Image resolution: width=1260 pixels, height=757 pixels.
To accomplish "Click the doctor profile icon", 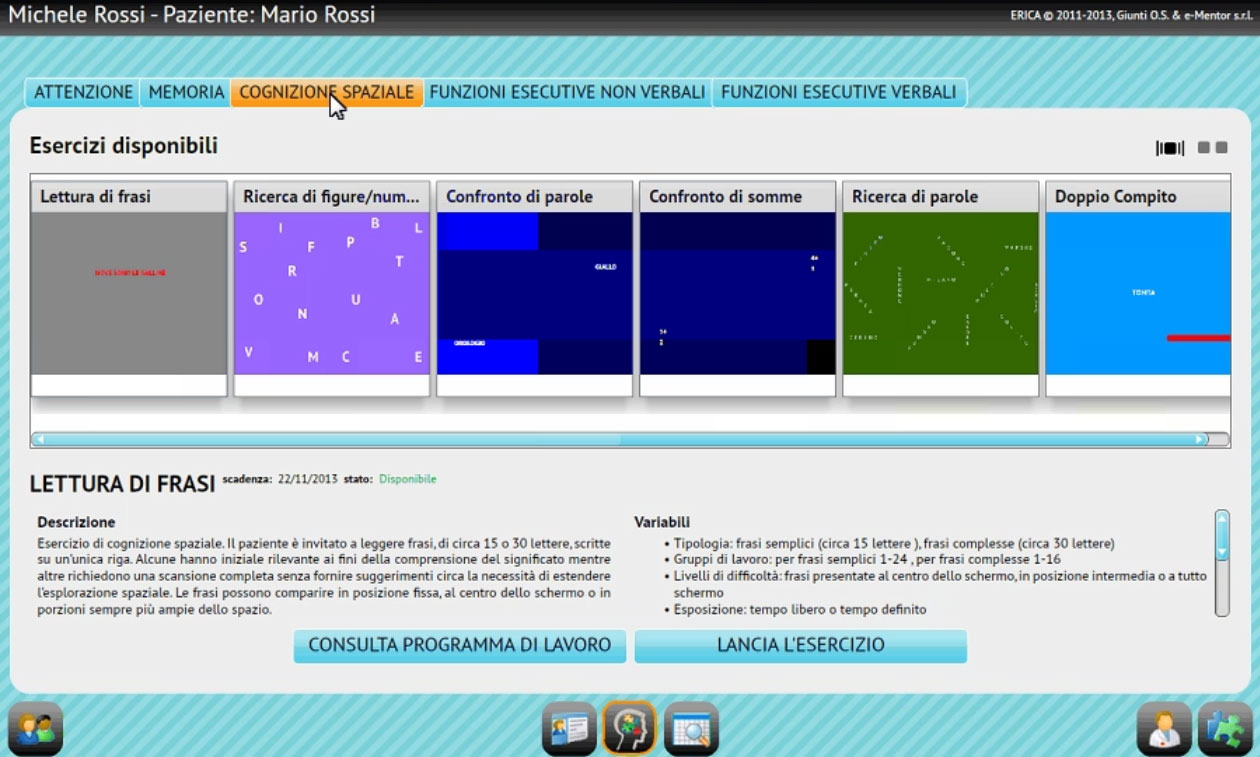I will coord(1164,728).
